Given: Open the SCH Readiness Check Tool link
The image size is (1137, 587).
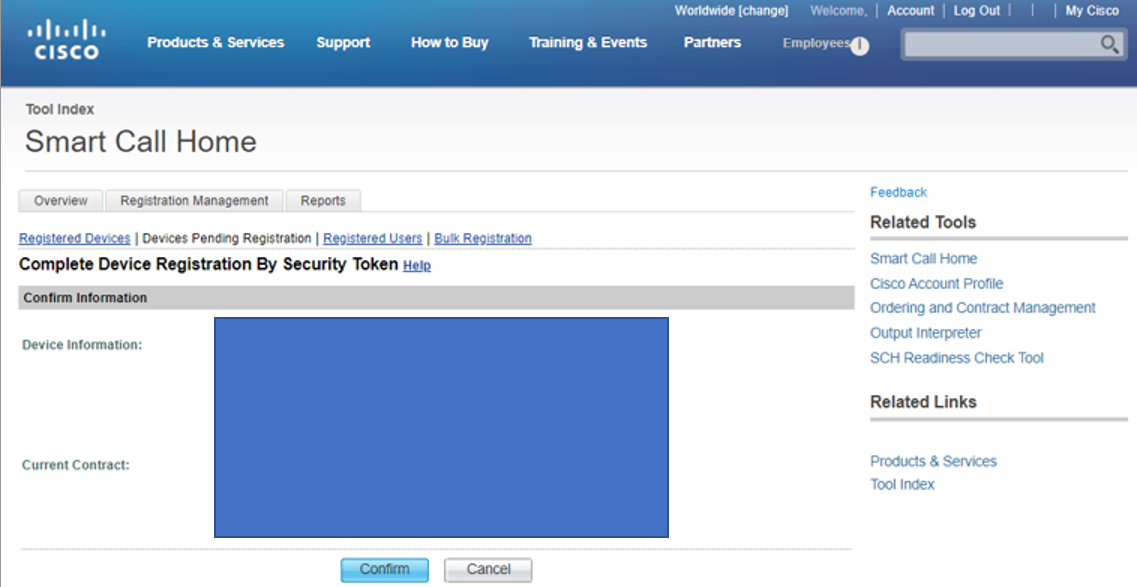Looking at the screenshot, I should coord(956,358).
